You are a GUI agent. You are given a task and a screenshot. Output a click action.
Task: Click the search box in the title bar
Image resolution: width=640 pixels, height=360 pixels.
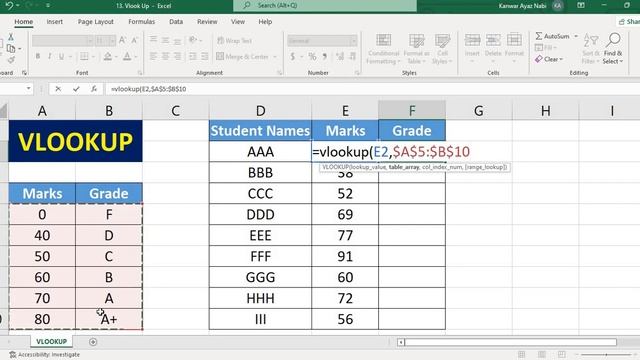(x=325, y=6)
